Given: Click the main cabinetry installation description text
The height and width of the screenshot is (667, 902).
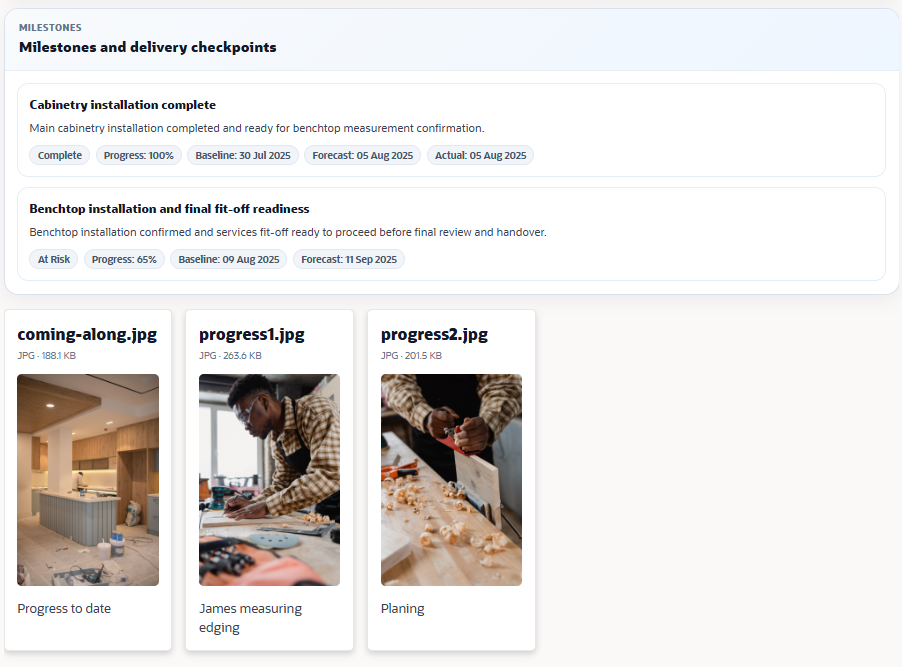Looking at the screenshot, I should click(257, 128).
